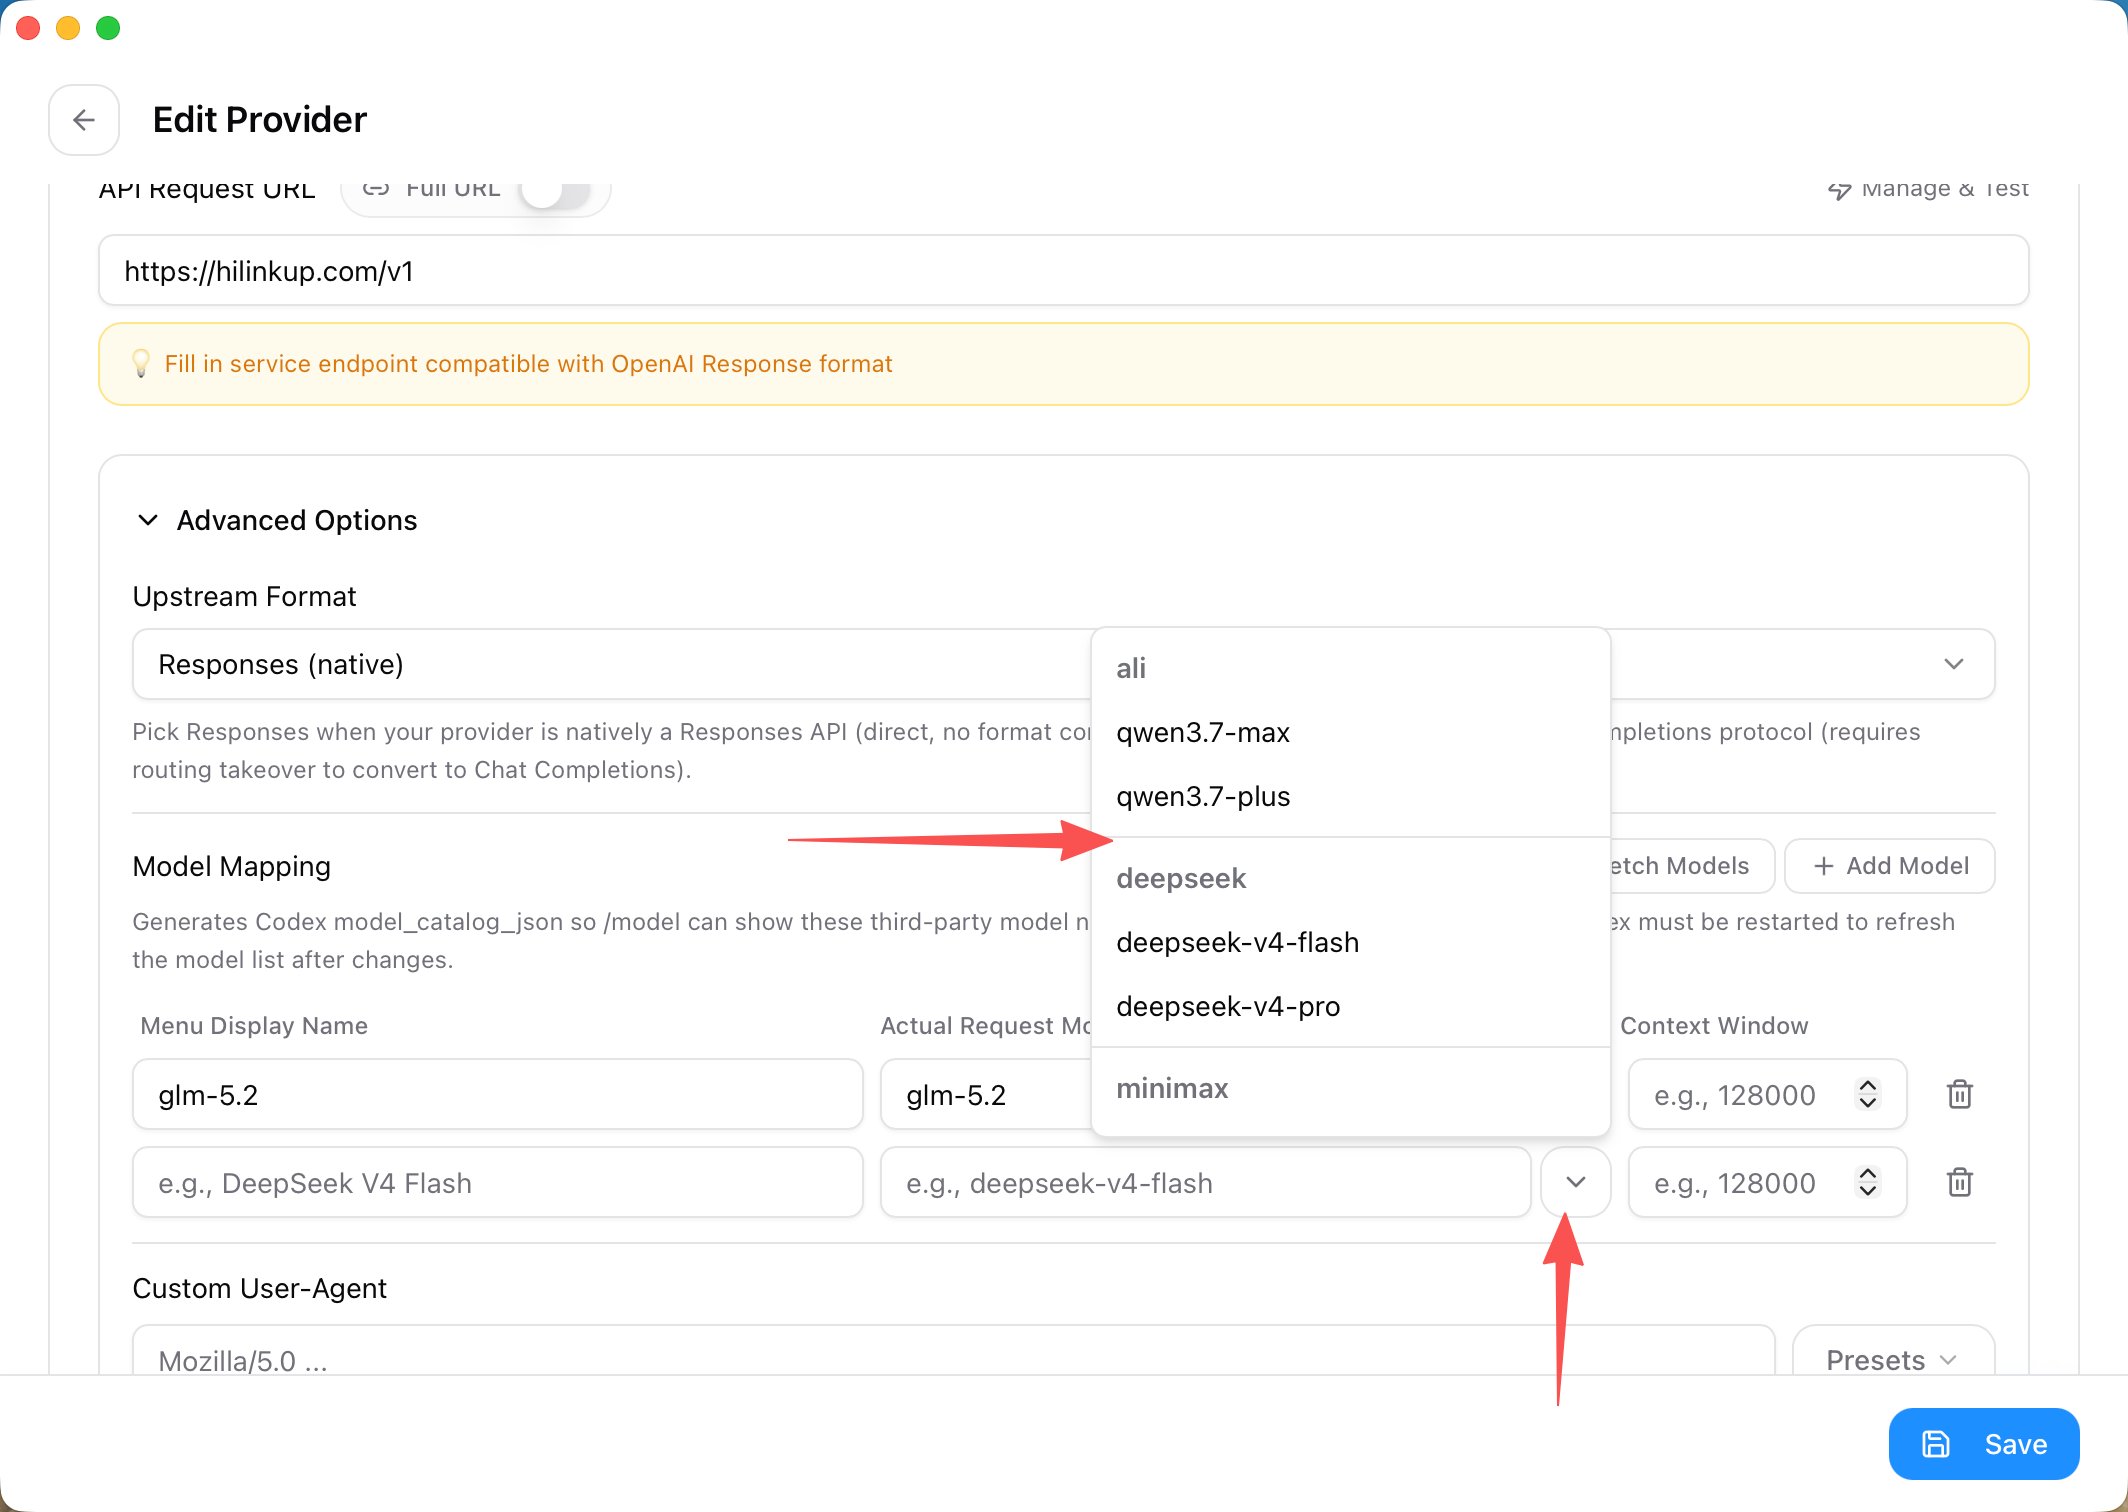Focus the empty Menu Display Name field
This screenshot has height=1512, width=2128.
[498, 1182]
